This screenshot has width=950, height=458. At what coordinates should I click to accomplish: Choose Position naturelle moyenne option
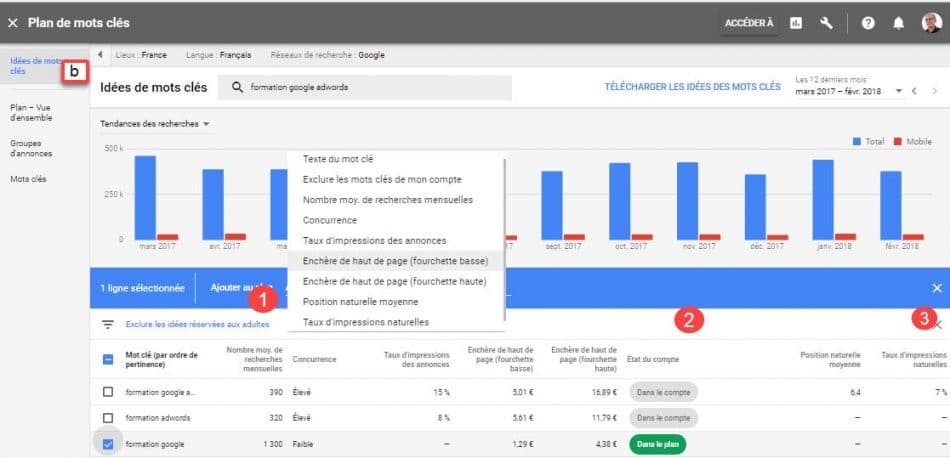click(x=360, y=302)
